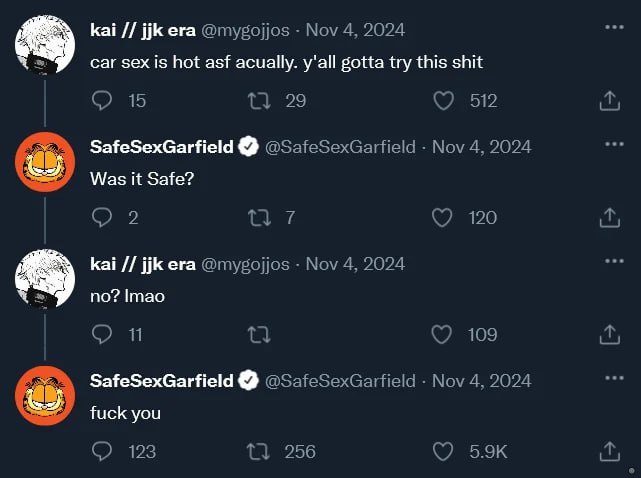Screen dimensions: 641x478
Task: Click Garfield avatar on the last tweet
Action: (46, 396)
